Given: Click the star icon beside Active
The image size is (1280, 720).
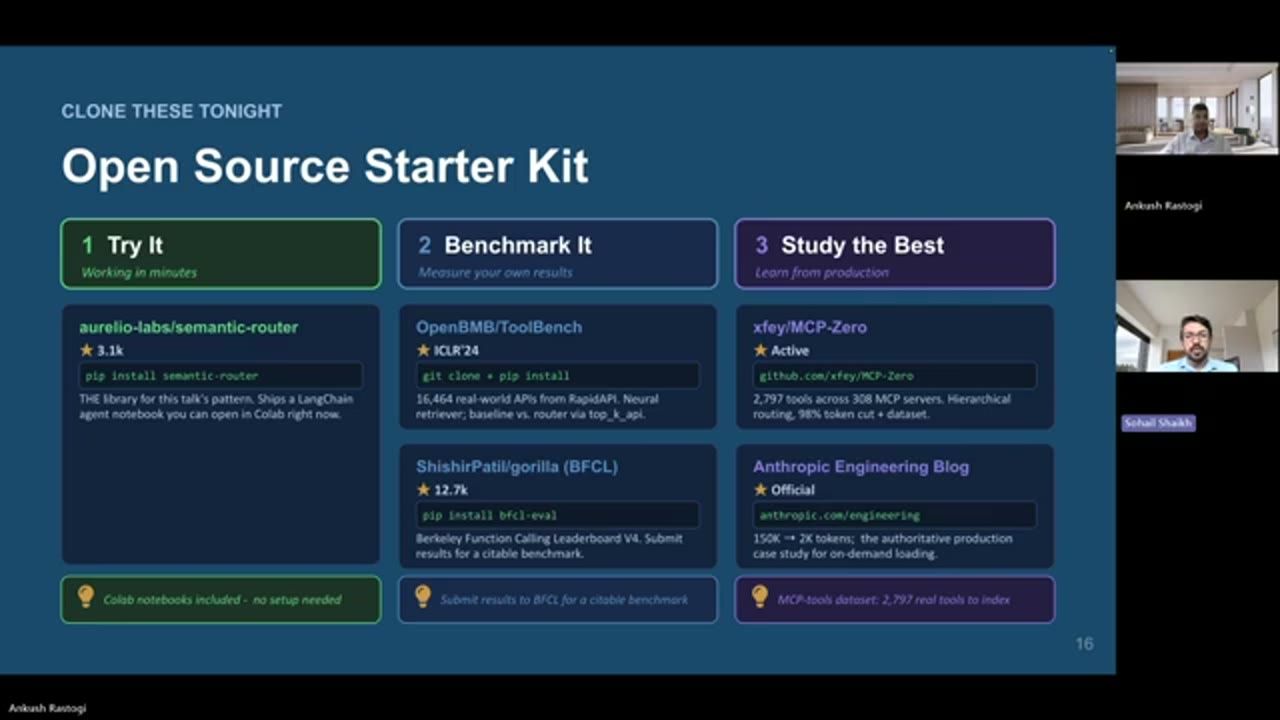Looking at the screenshot, I should tap(761, 350).
